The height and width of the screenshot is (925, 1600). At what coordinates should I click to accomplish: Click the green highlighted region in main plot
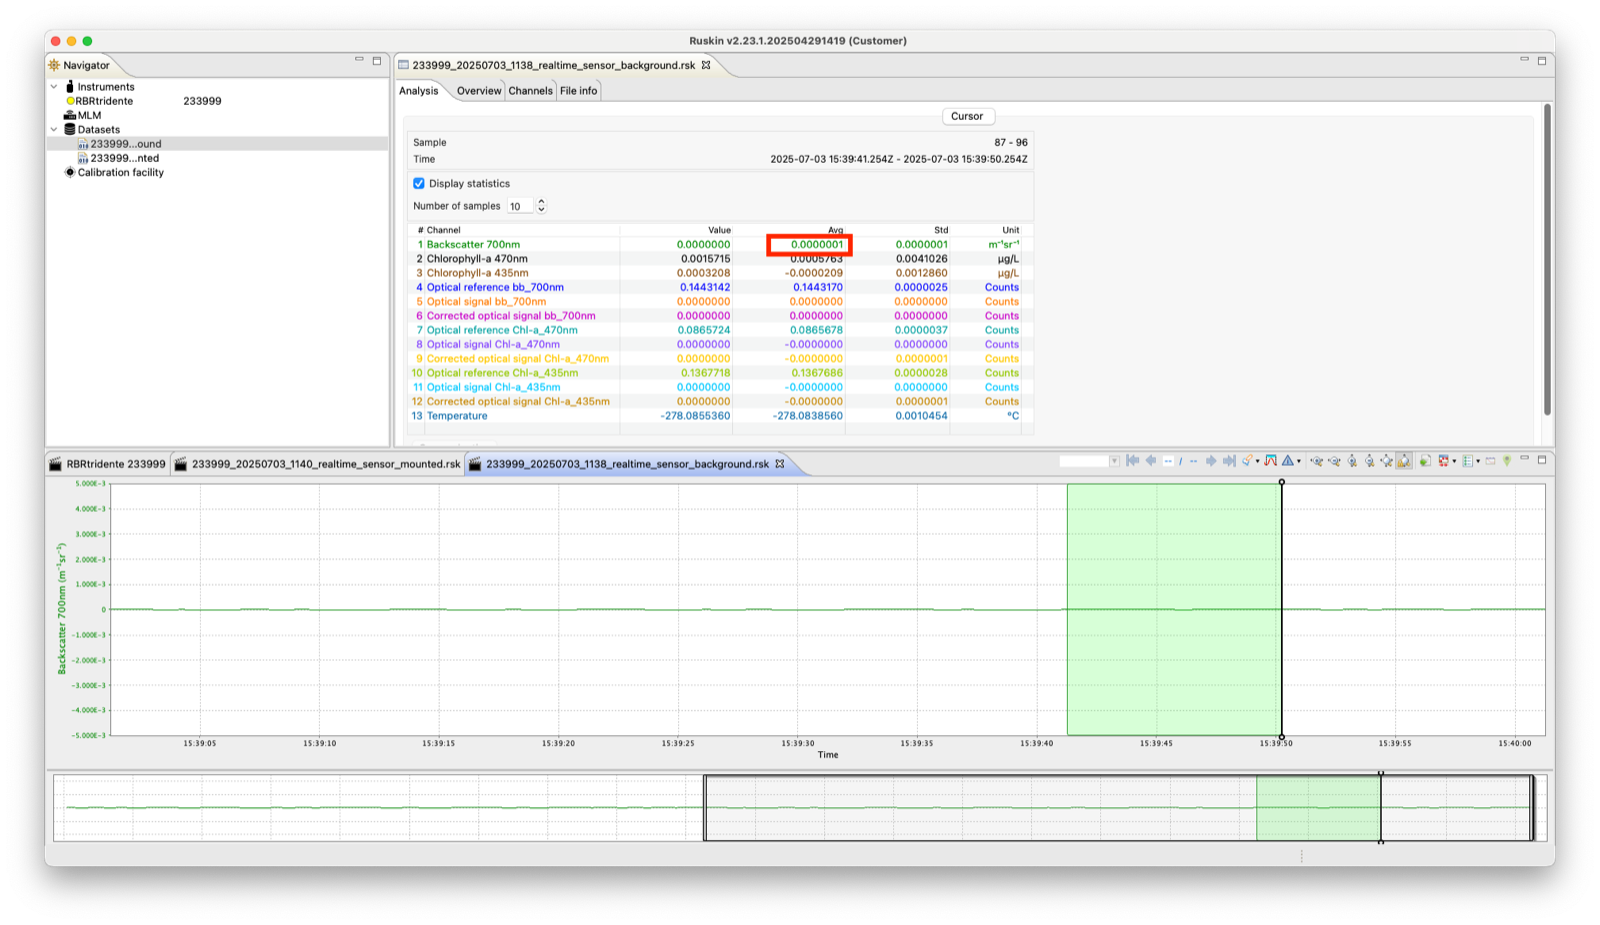1174,609
